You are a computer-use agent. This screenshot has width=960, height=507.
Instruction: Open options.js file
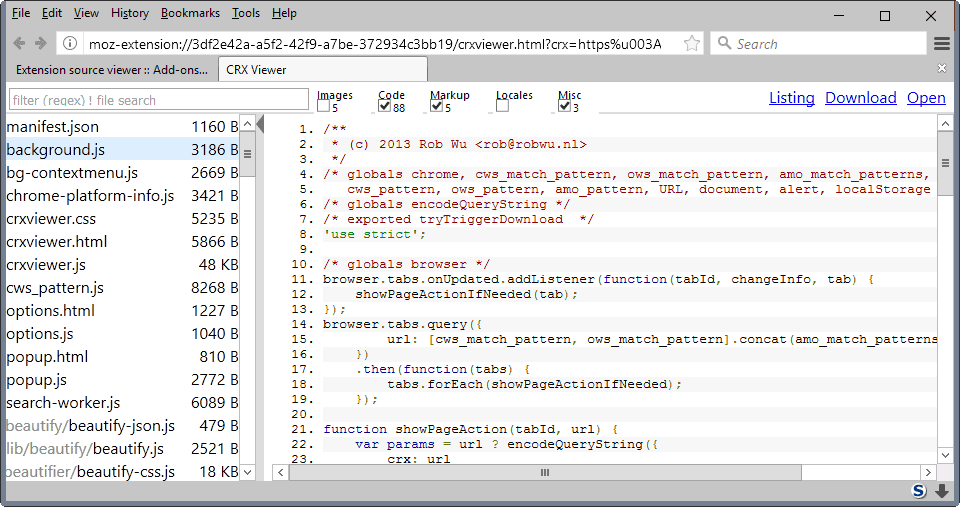tap(122, 334)
